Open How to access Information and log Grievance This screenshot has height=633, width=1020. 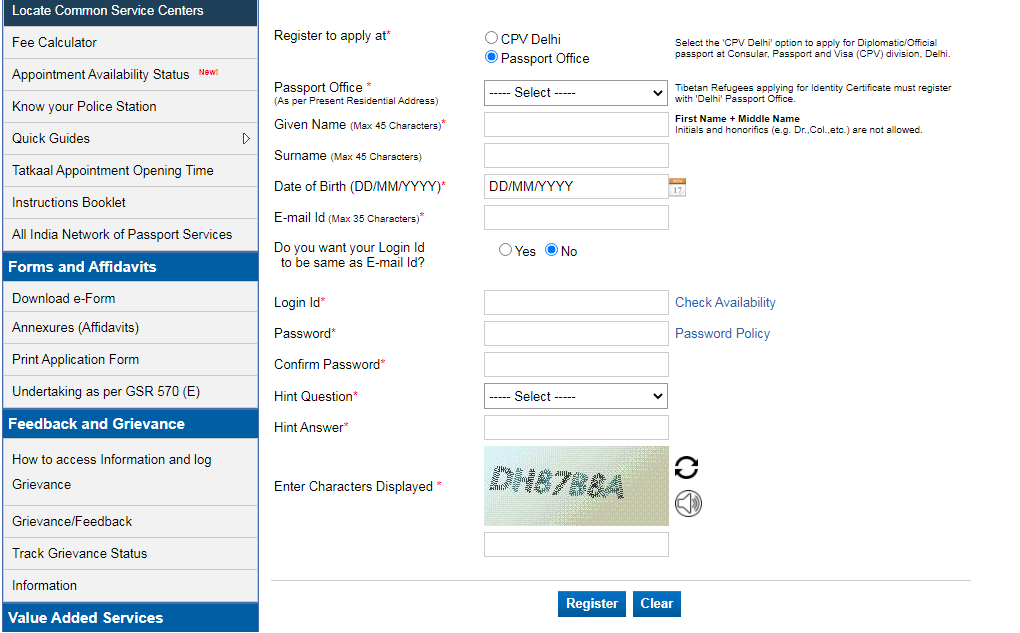point(130,472)
